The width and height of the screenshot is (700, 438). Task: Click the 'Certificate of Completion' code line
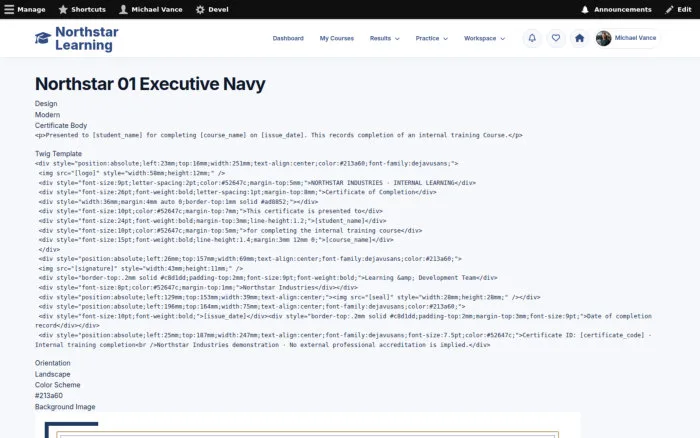pyautogui.click(x=237, y=192)
